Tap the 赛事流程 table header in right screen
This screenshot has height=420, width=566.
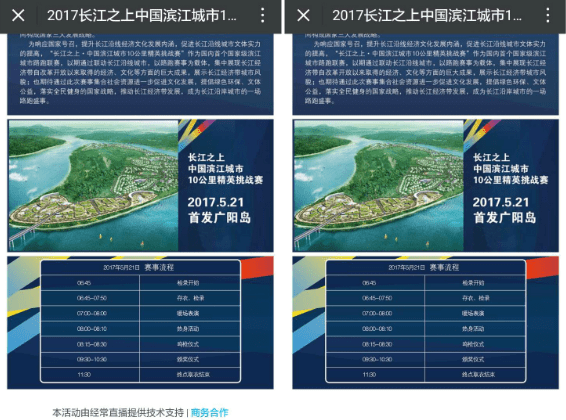pos(426,267)
